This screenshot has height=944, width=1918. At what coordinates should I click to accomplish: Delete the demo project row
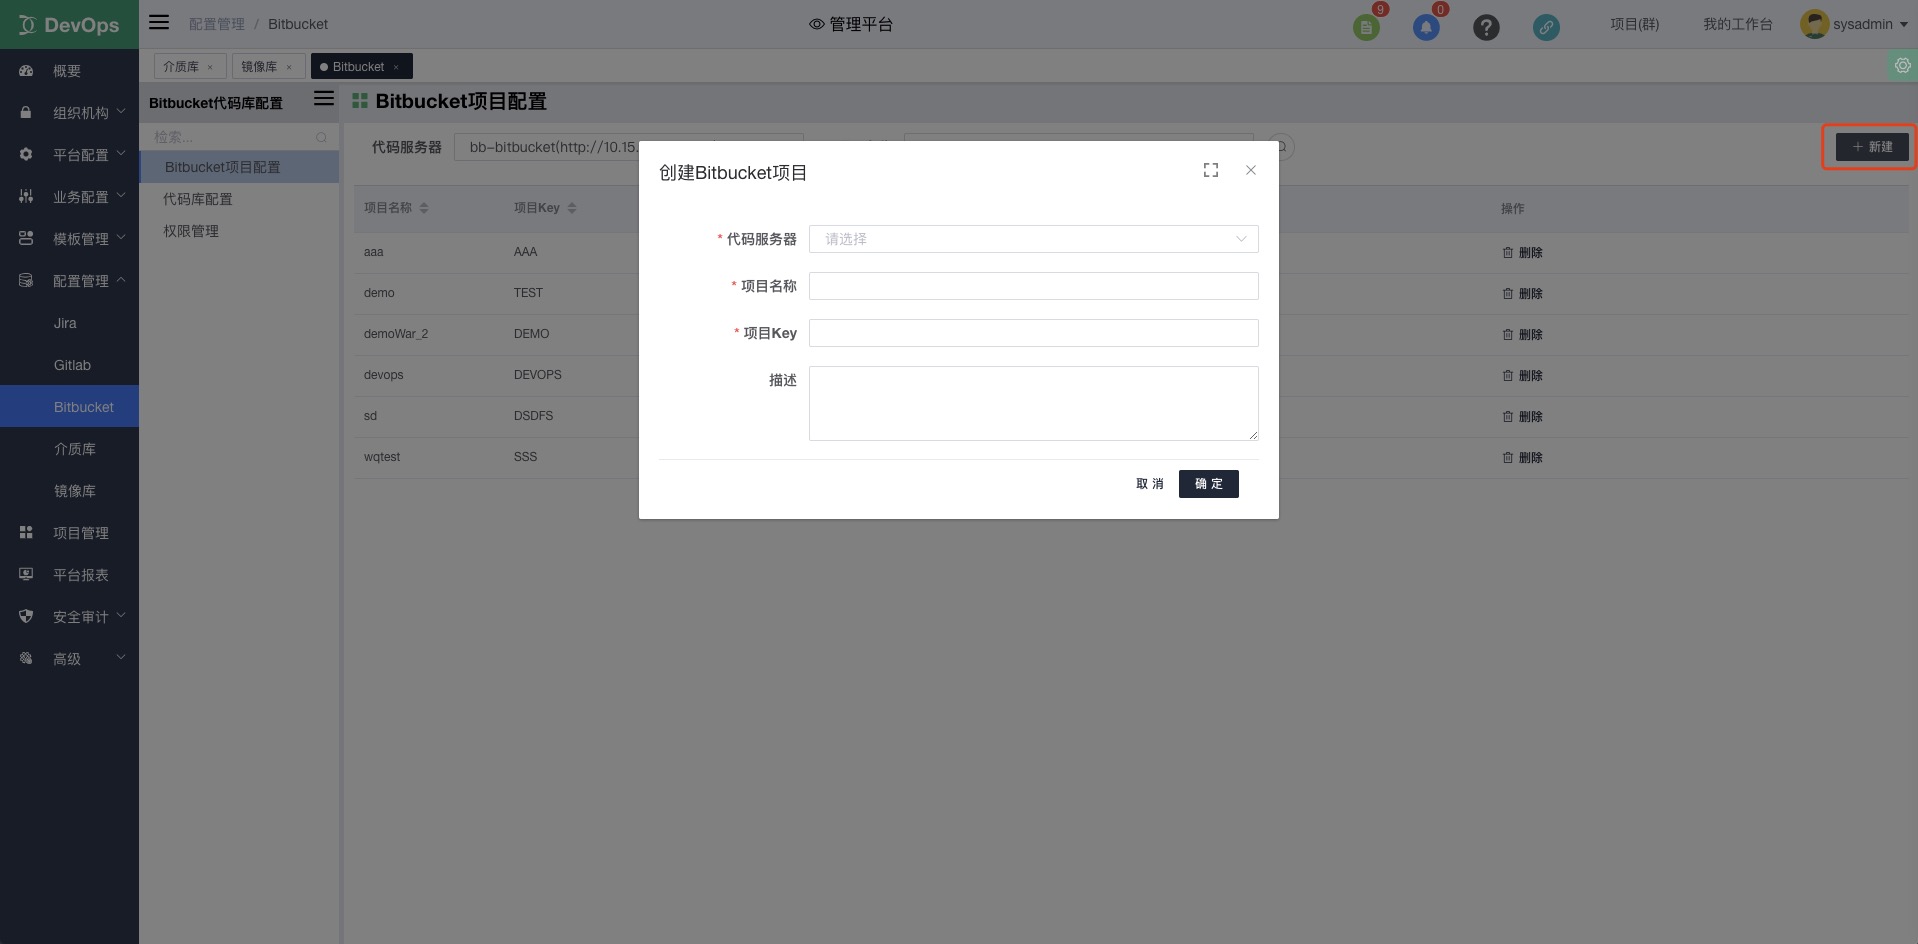tap(1522, 293)
